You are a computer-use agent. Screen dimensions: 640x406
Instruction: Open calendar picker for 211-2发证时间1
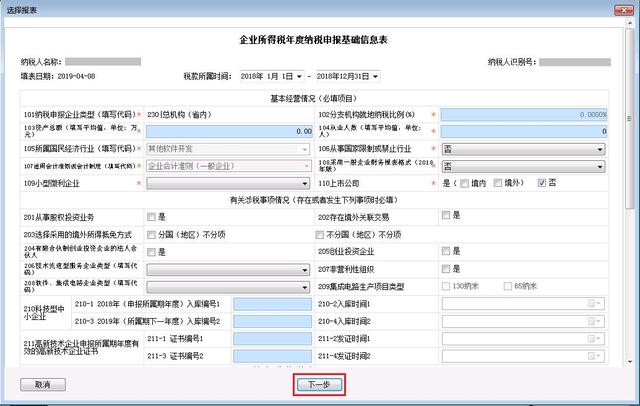click(x=594, y=339)
